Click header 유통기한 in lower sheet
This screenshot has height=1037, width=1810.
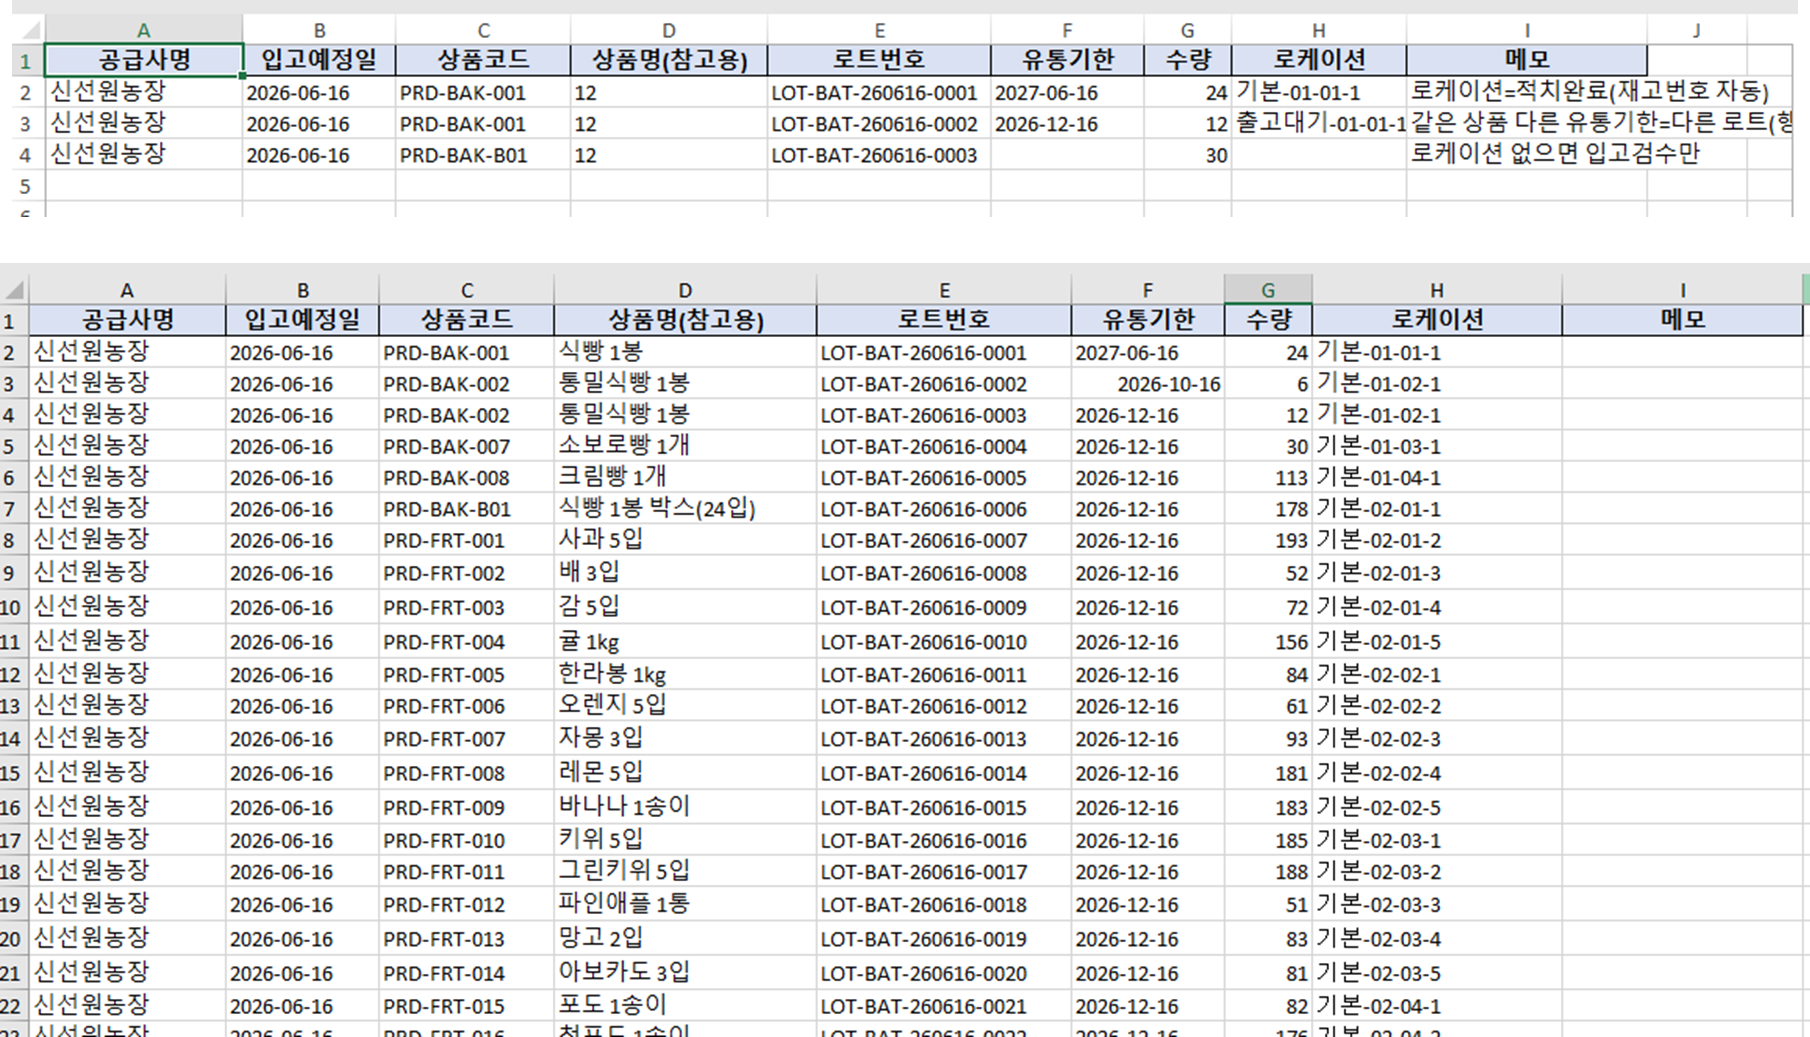coord(1147,320)
